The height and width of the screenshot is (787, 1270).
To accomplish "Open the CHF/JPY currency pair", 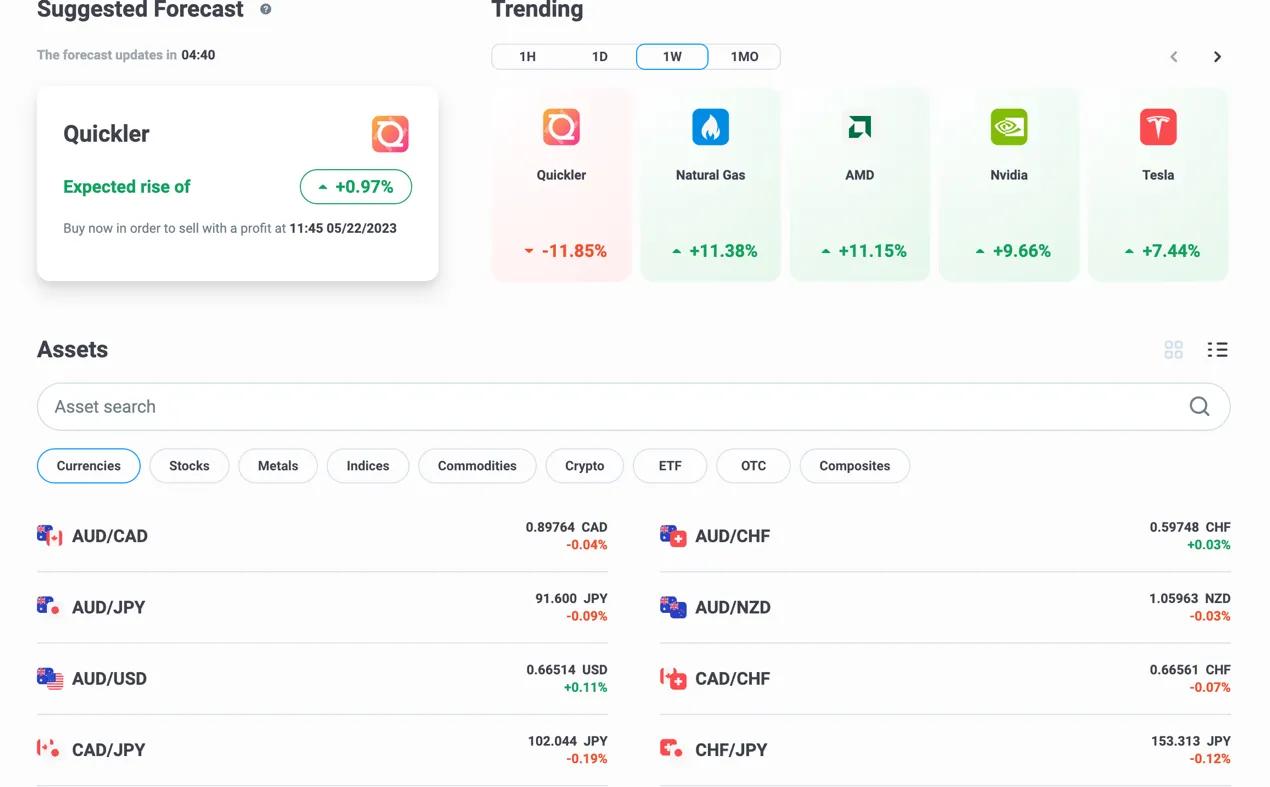I will (945, 749).
